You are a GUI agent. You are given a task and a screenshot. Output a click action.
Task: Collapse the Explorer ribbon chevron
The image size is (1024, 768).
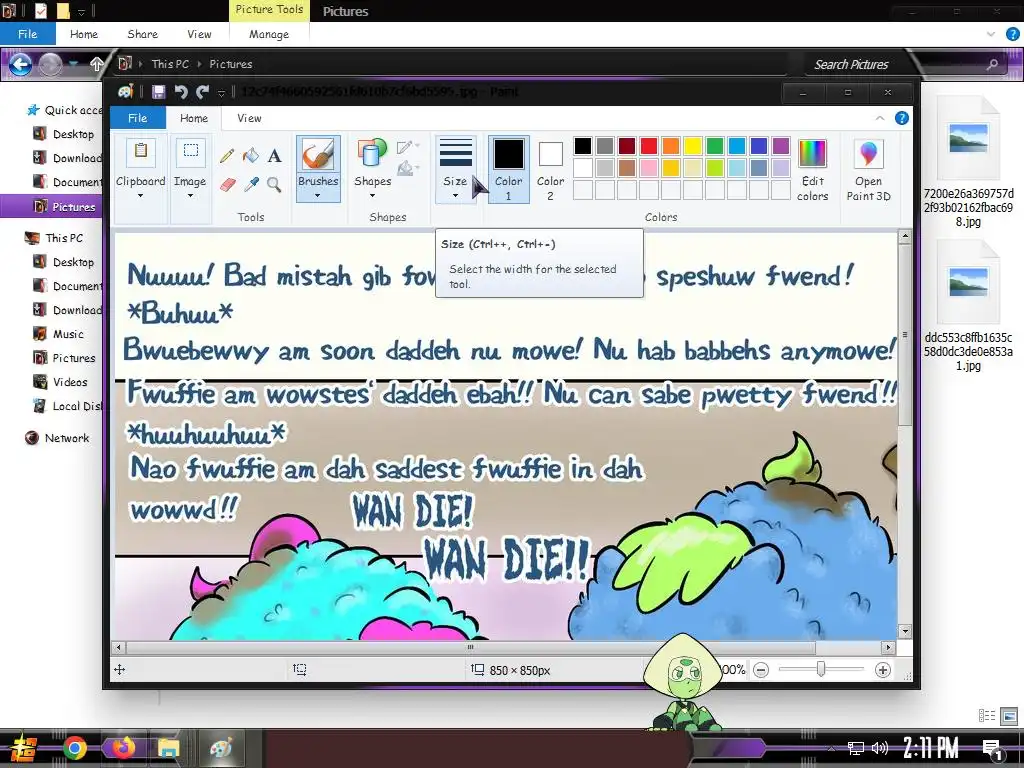[x=991, y=34]
